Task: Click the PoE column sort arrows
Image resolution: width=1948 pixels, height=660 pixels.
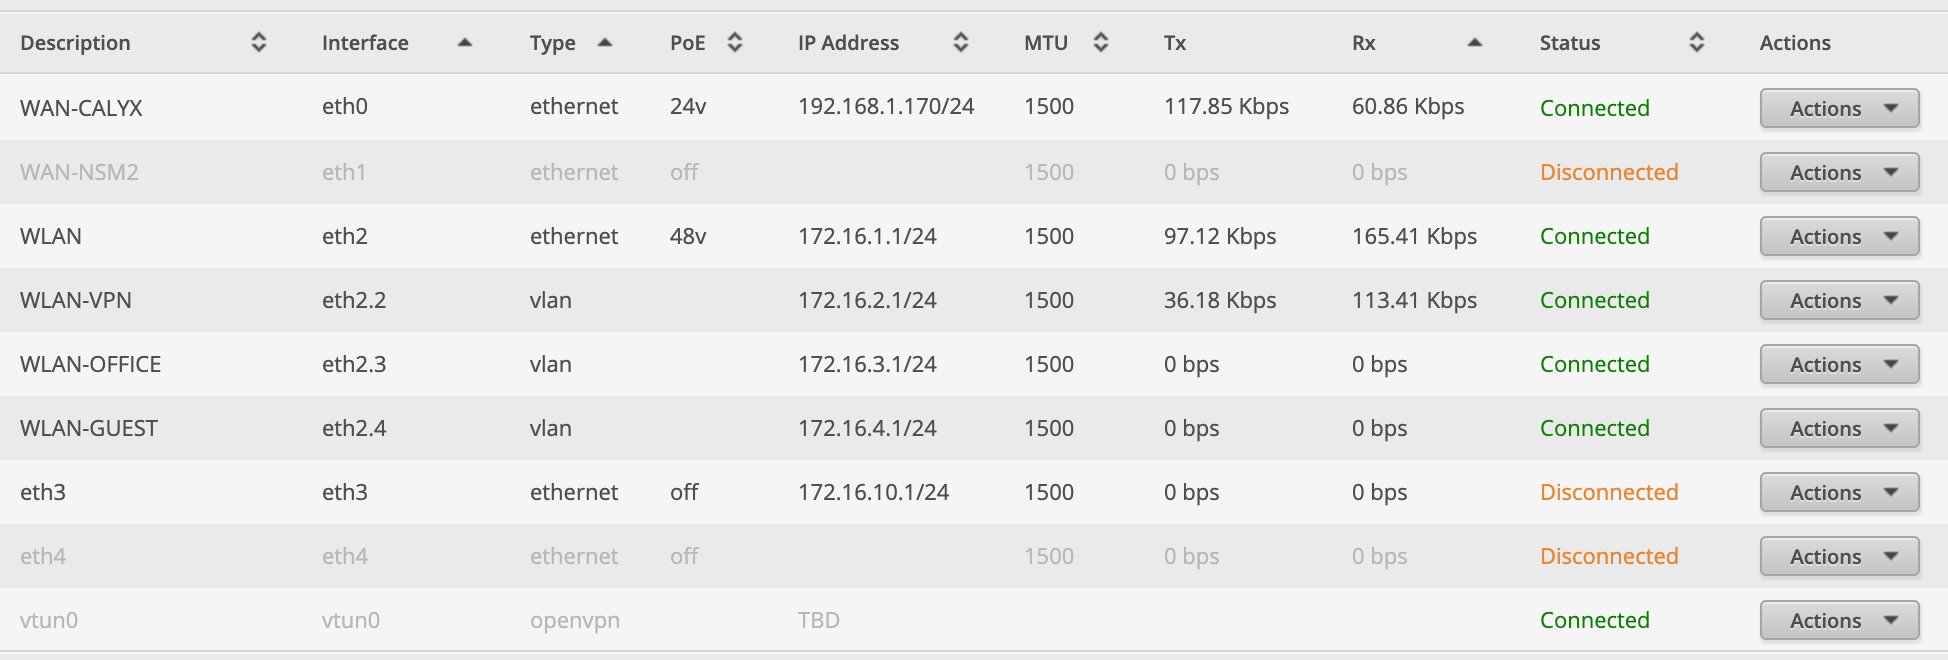Action: point(735,42)
